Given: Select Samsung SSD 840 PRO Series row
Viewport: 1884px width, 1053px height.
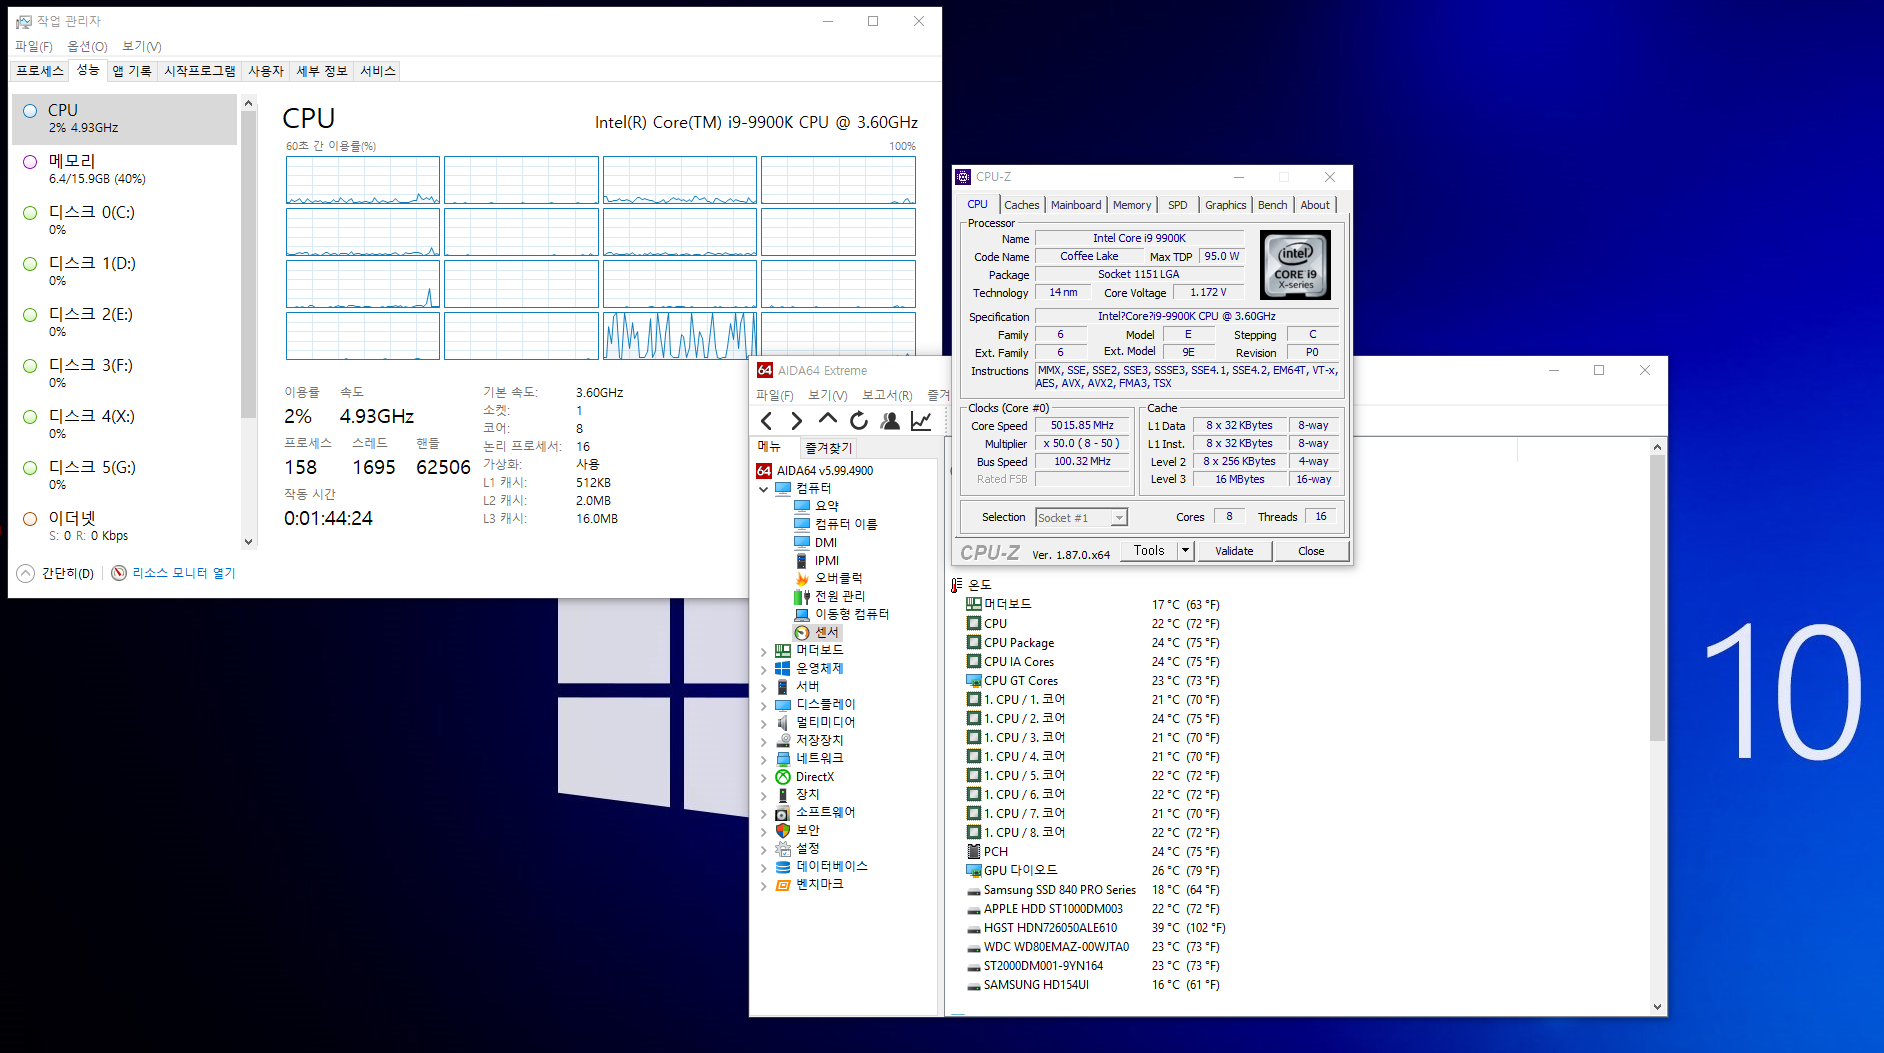Looking at the screenshot, I should (x=1095, y=890).
